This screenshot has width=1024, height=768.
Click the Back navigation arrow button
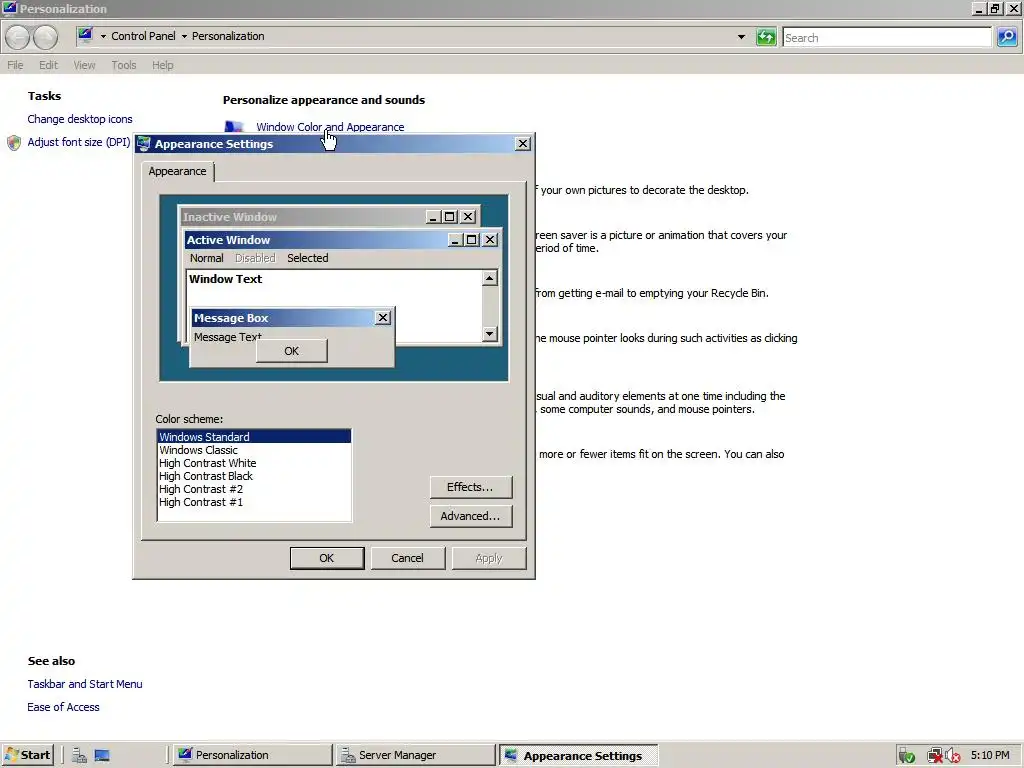point(18,37)
